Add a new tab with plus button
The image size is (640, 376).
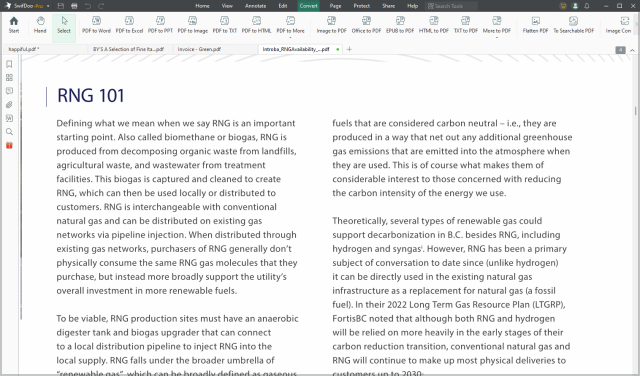[349, 49]
